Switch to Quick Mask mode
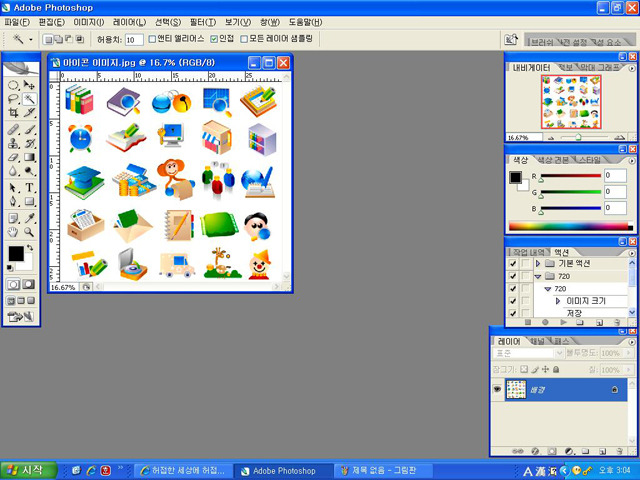This screenshot has height=480, width=640. tap(29, 284)
